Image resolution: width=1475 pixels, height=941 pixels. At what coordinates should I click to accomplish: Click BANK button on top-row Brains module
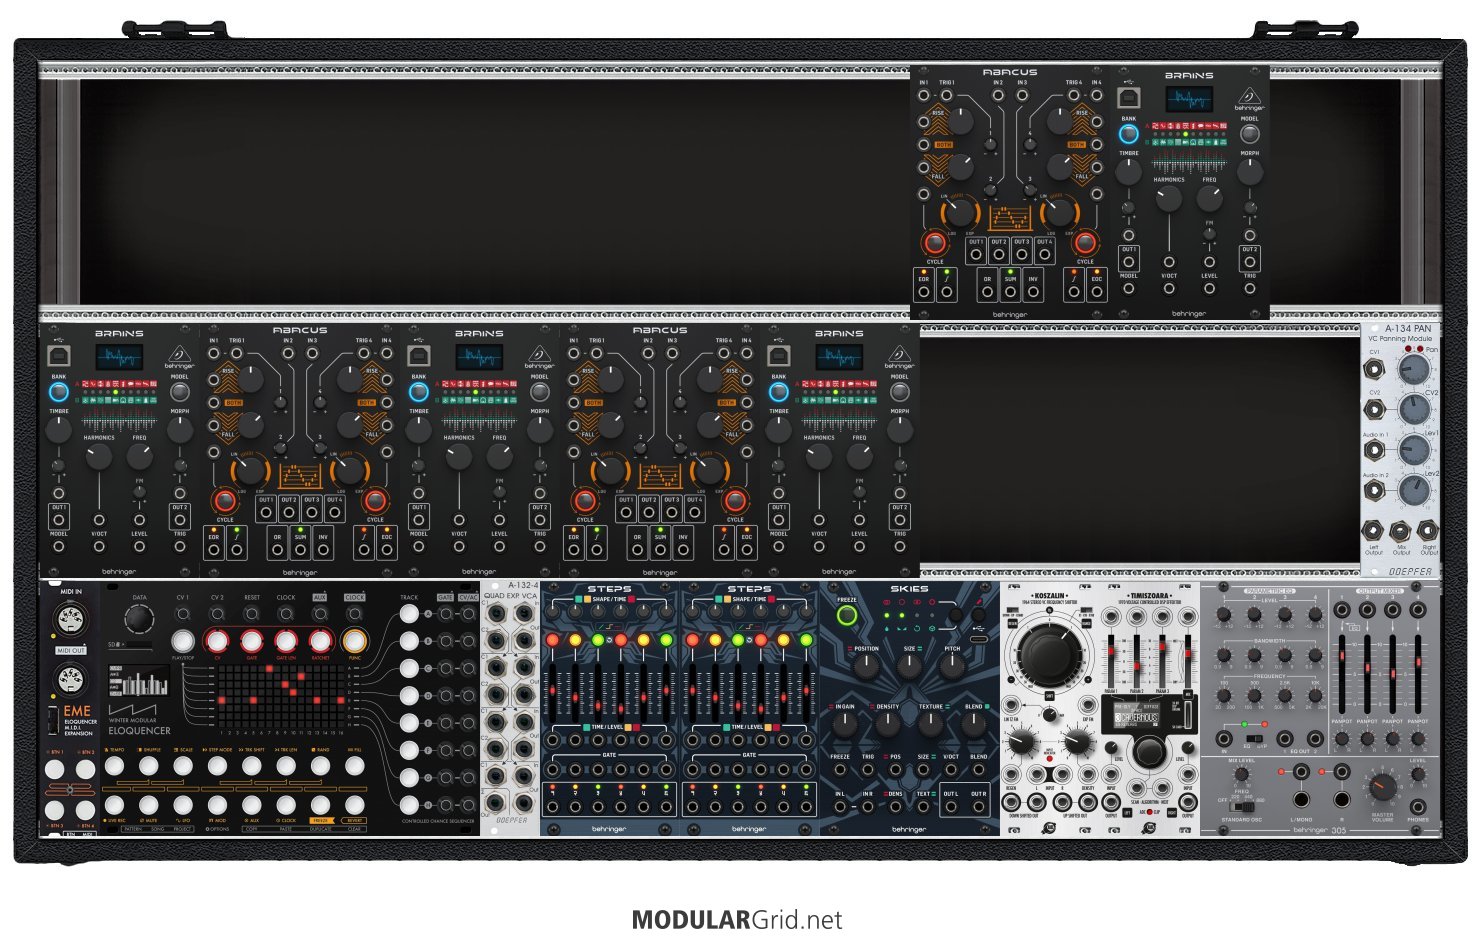(1129, 134)
